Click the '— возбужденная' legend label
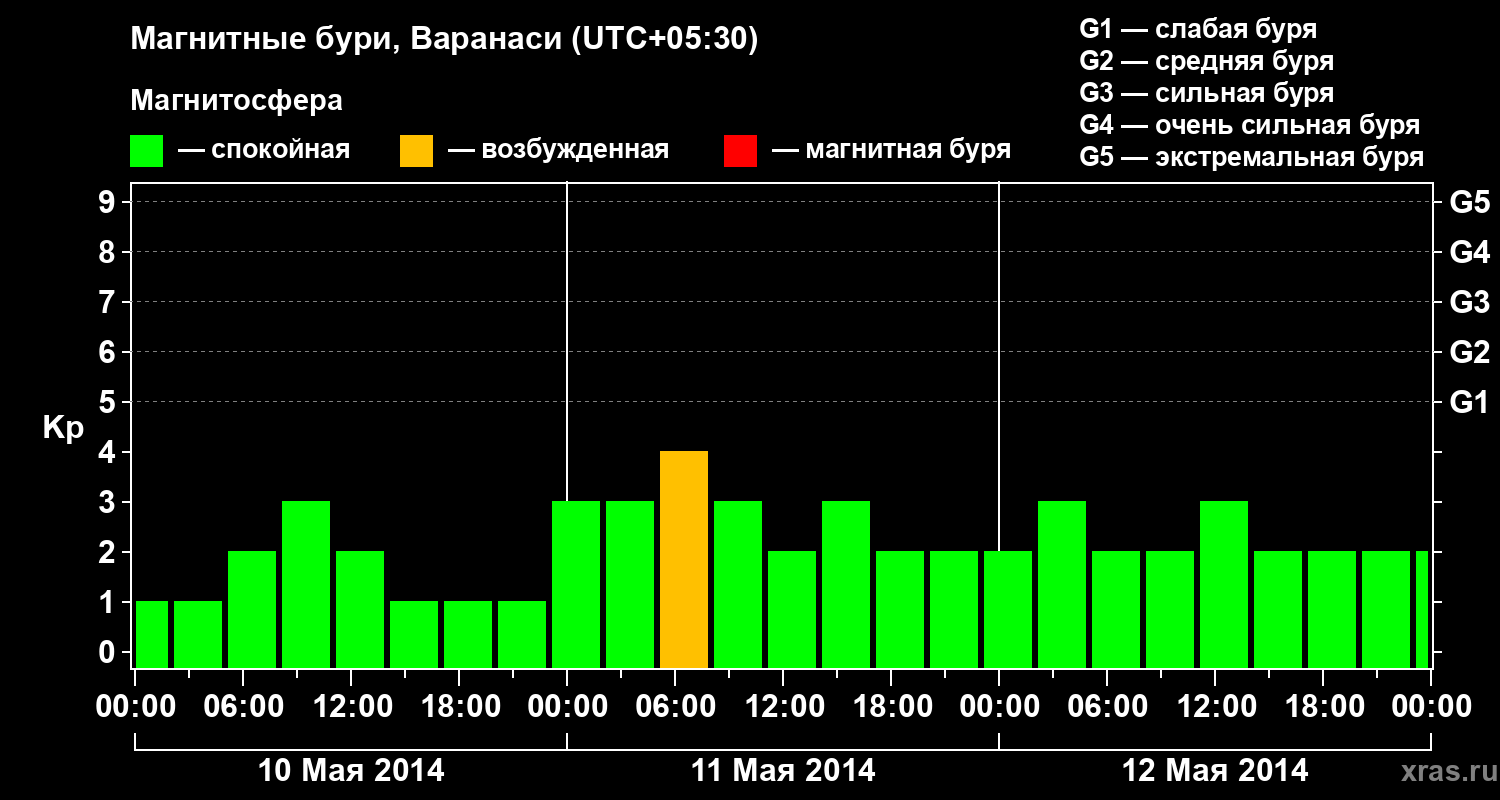Image resolution: width=1500 pixels, height=800 pixels. (558, 150)
